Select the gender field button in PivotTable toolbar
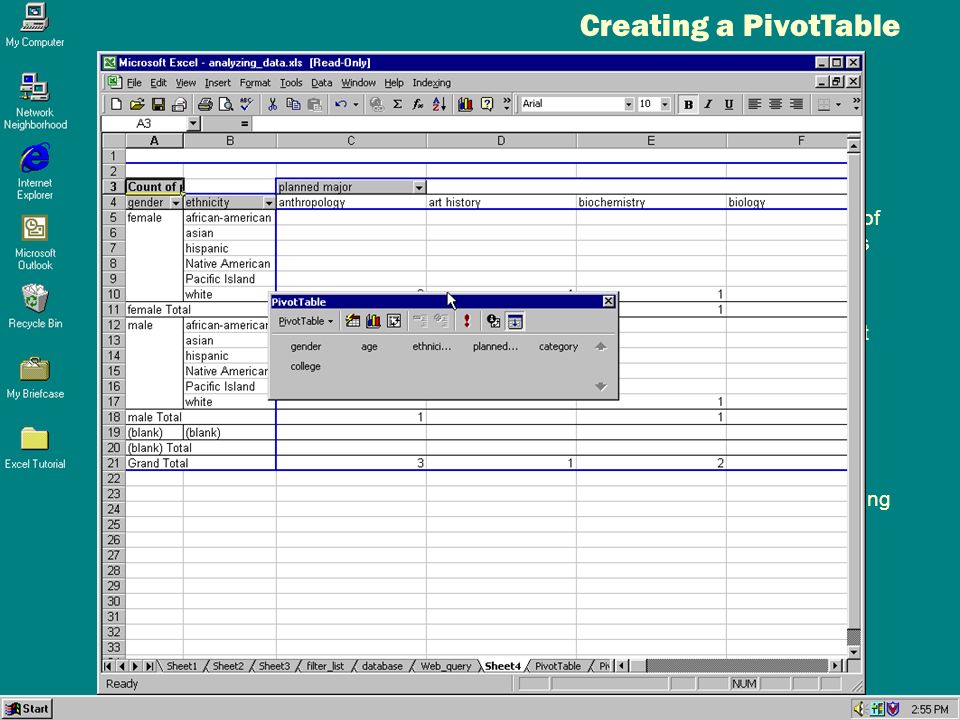Image resolution: width=960 pixels, height=720 pixels. [306, 347]
